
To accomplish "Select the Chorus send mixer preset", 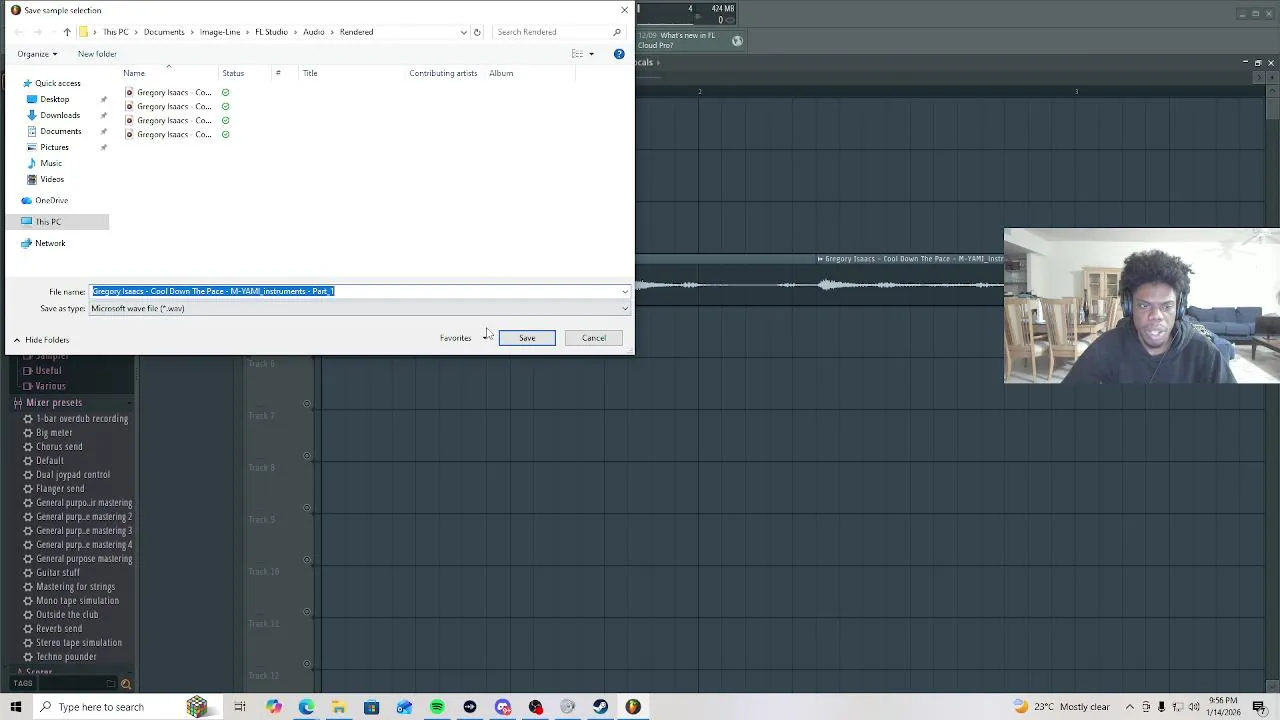I will pos(59,447).
